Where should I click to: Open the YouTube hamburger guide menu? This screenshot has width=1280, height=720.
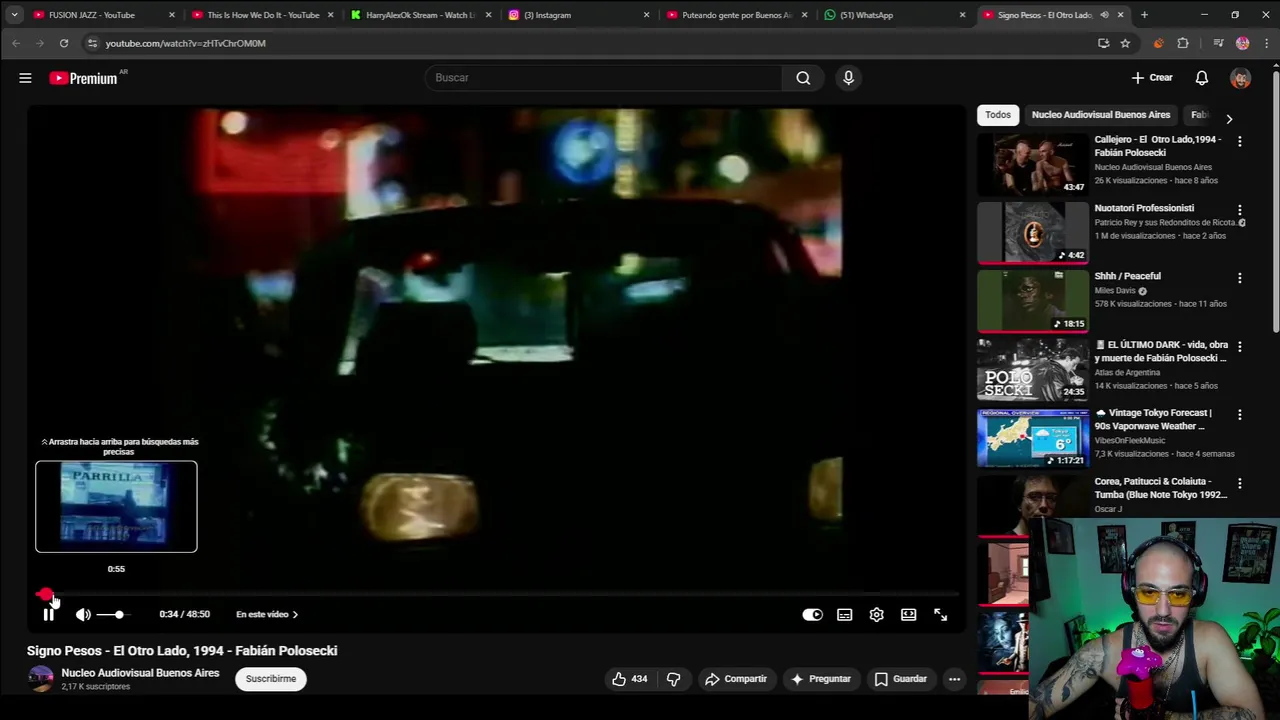[x=25, y=78]
